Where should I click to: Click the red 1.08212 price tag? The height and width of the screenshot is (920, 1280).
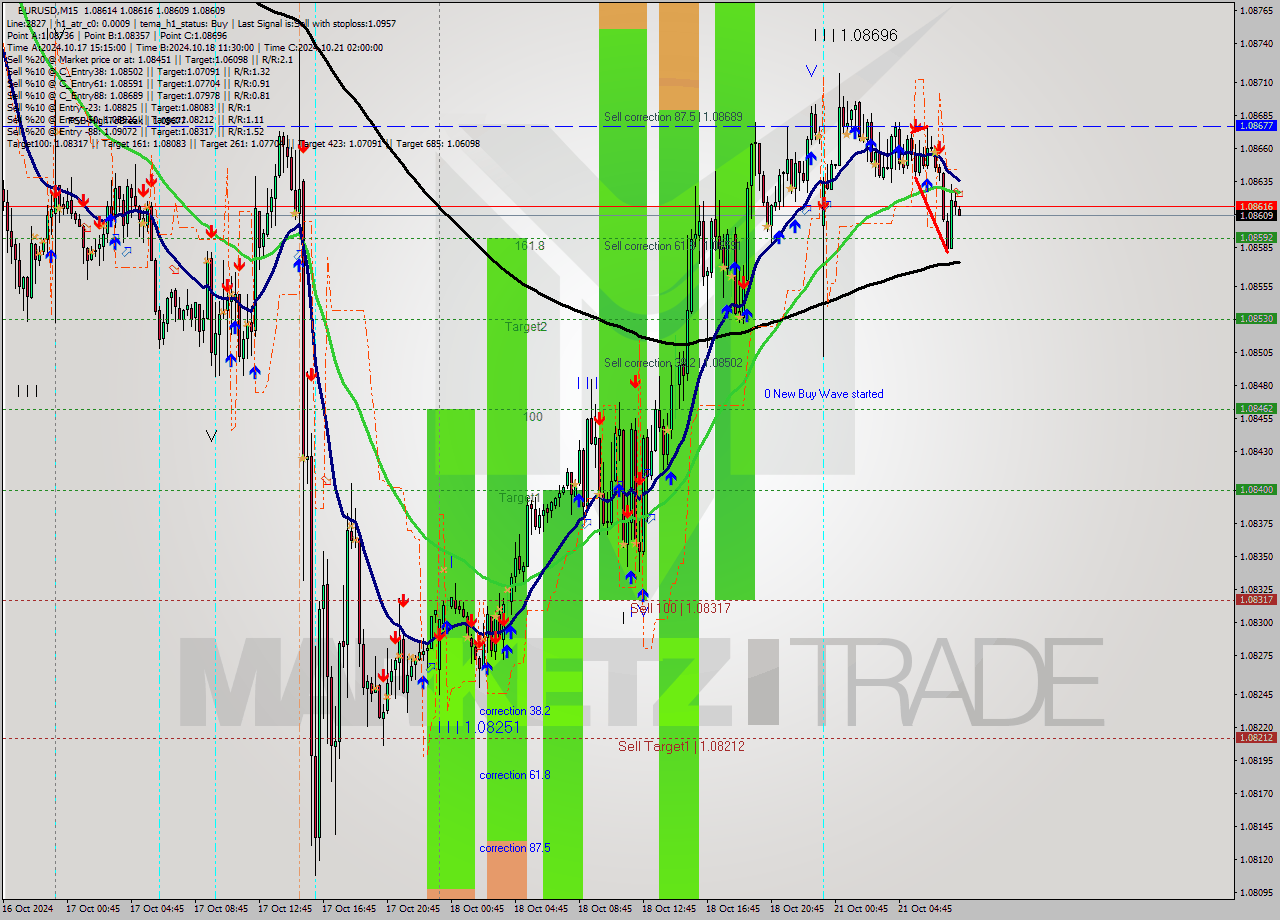pos(1256,737)
